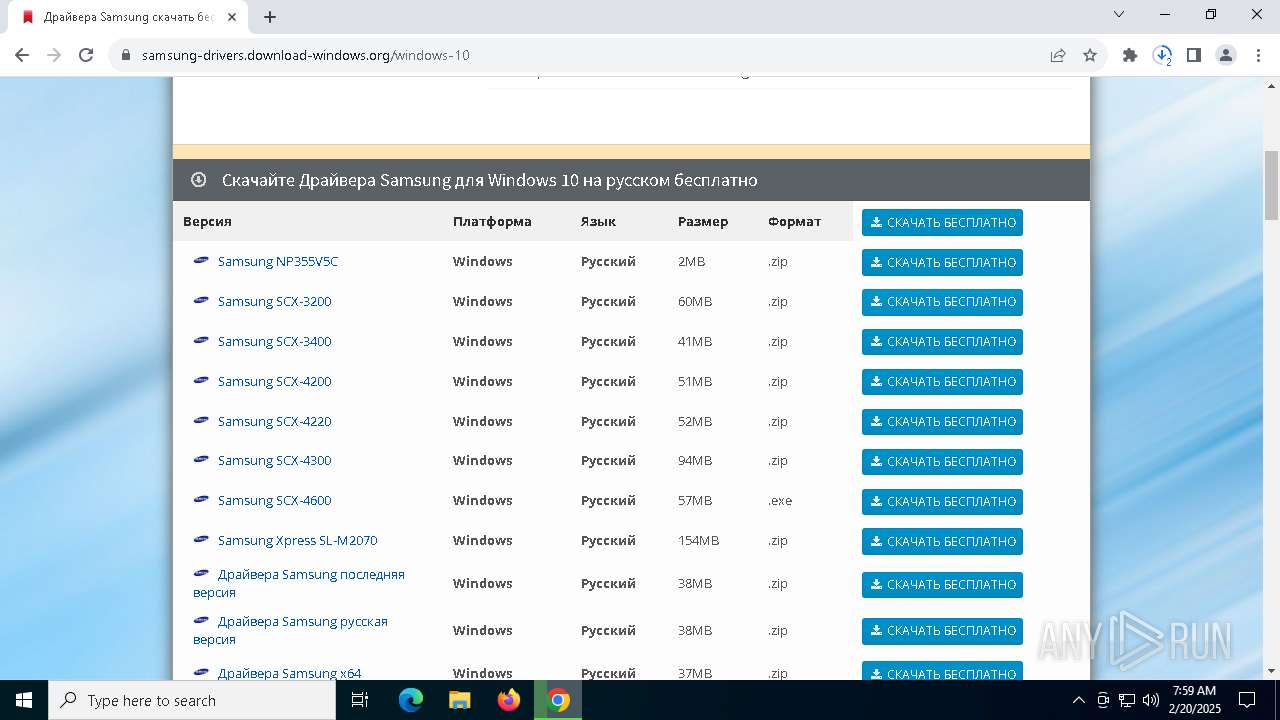Open the Windows Start menu
The width and height of the screenshot is (1280, 720).
[x=24, y=700]
